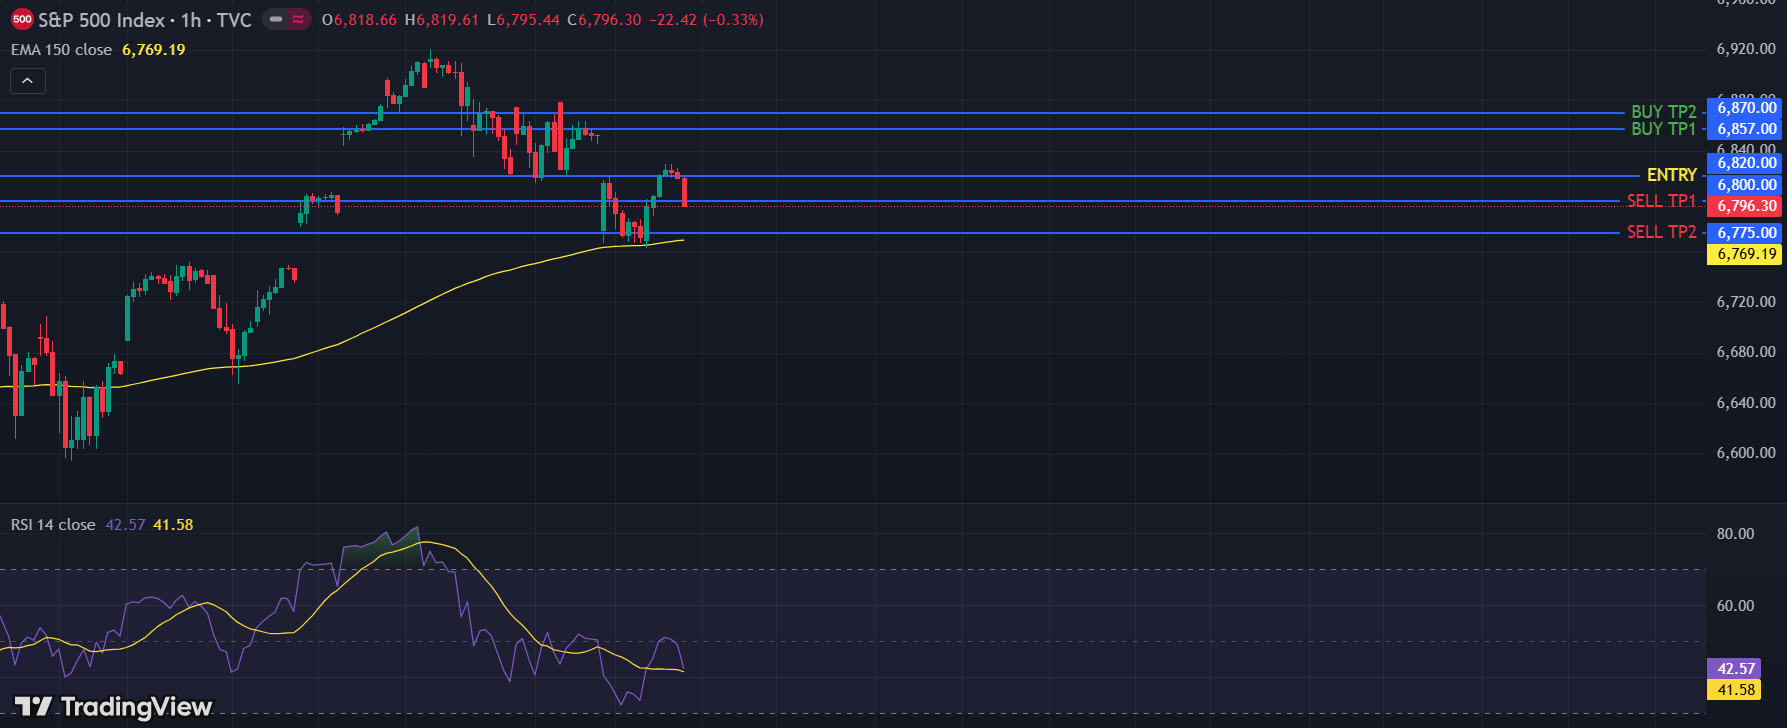Image resolution: width=1787 pixels, height=728 pixels.
Task: Click the TradingView logo watermark
Action: coord(113,707)
